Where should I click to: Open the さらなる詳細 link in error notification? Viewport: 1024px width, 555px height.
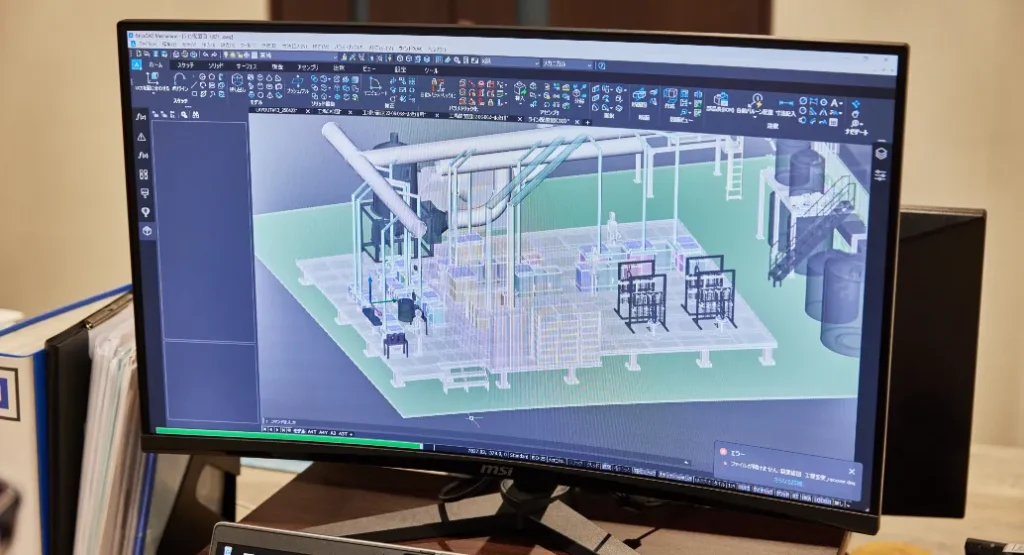click(788, 484)
